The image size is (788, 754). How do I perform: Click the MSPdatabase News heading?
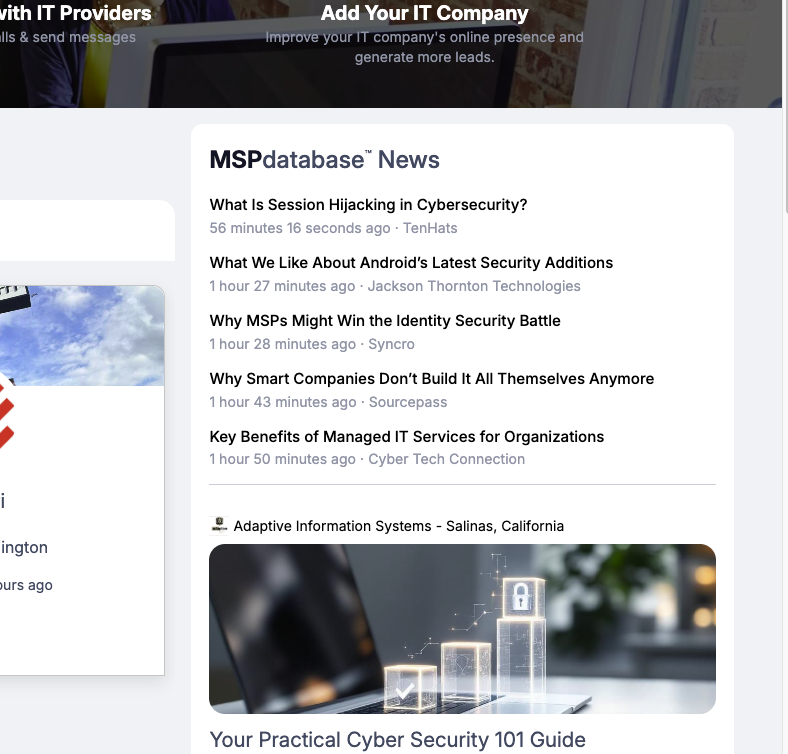pos(325,160)
